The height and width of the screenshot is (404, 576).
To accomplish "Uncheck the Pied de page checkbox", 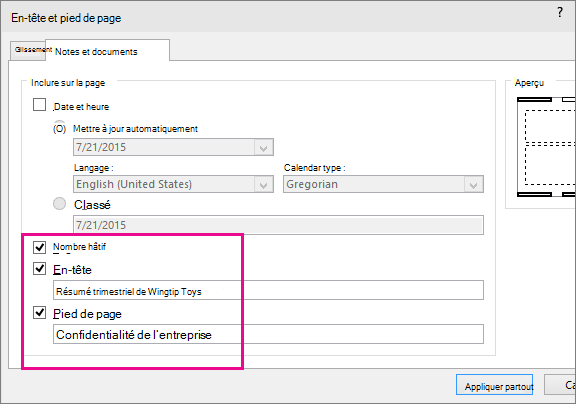I will [39, 313].
